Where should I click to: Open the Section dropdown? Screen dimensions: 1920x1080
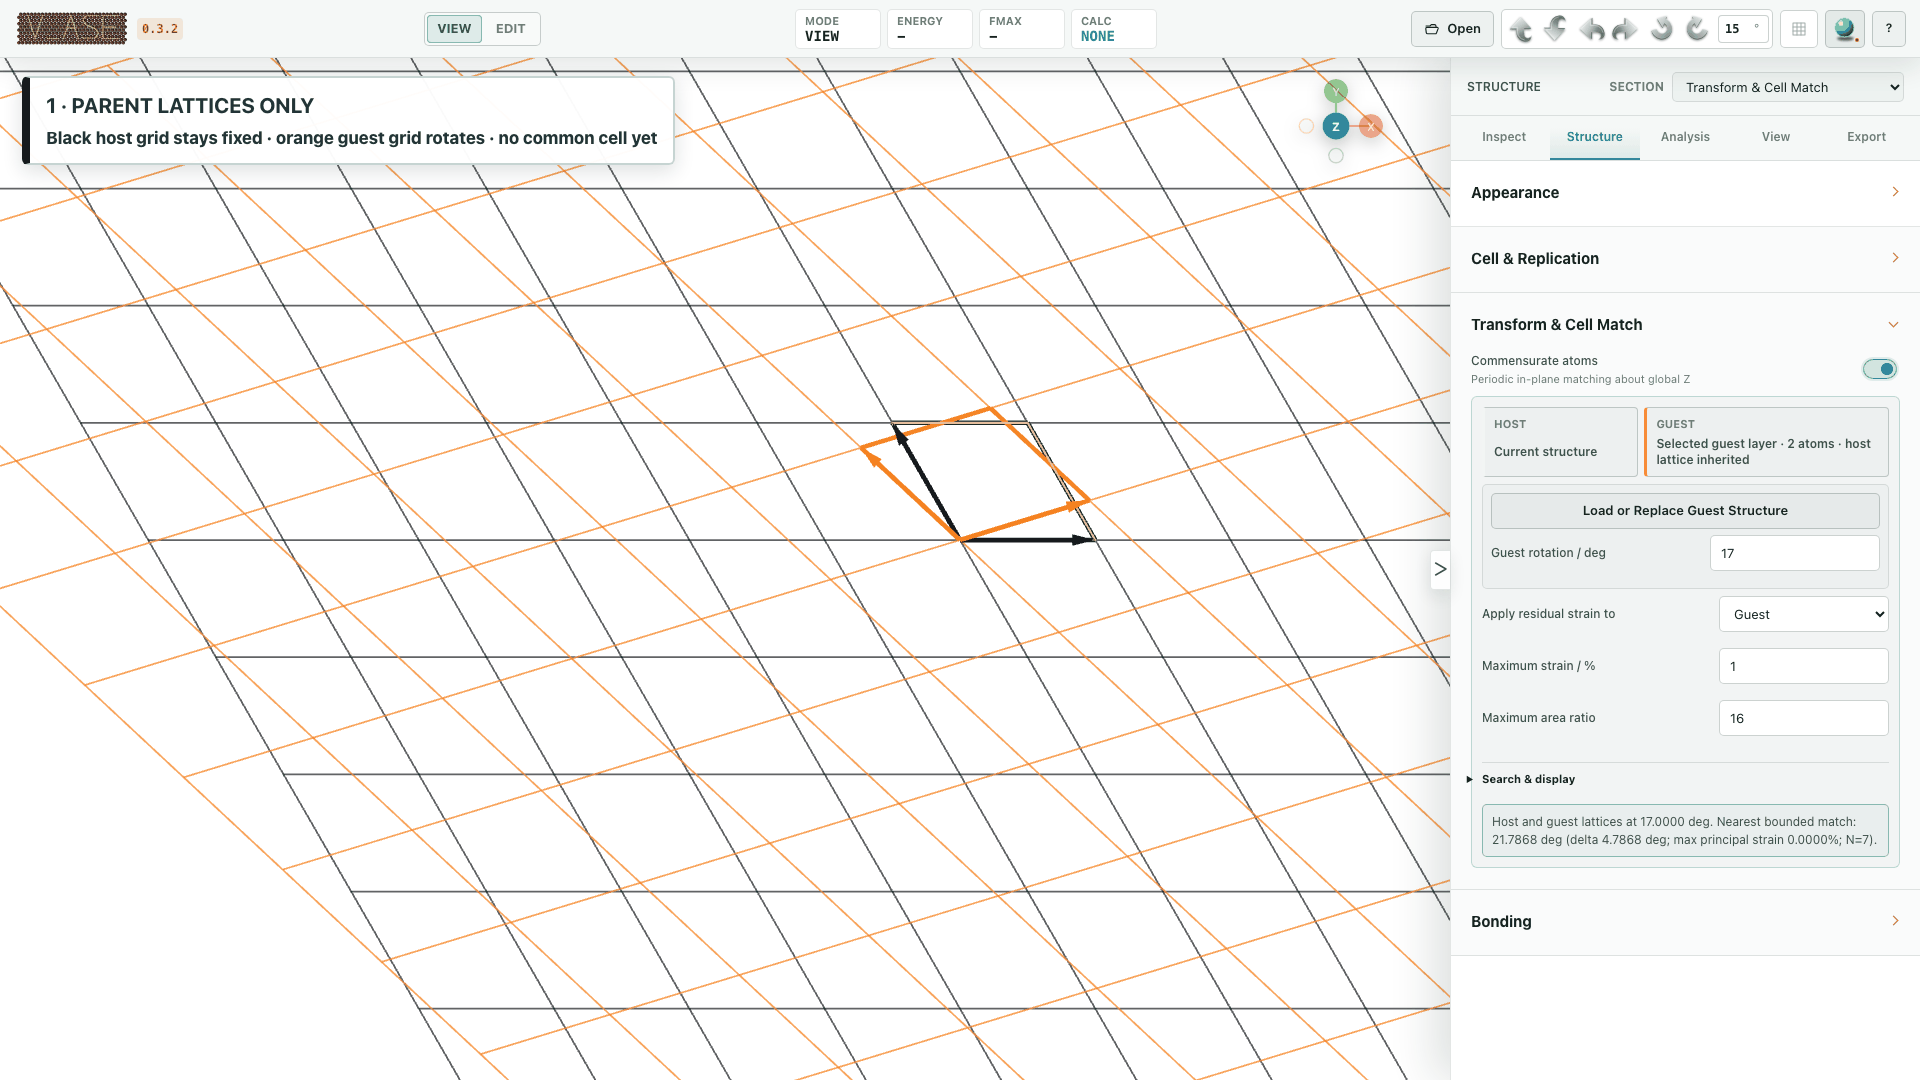coord(1788,87)
